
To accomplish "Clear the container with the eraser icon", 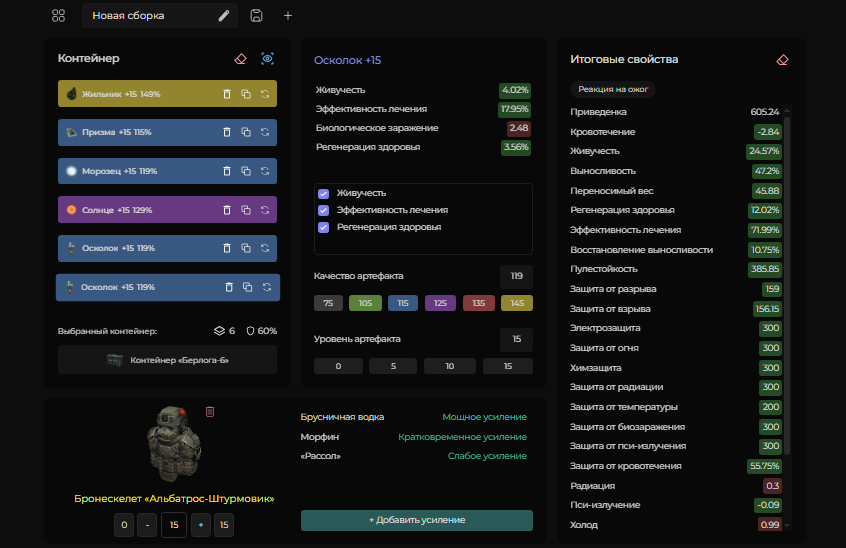I will (241, 59).
